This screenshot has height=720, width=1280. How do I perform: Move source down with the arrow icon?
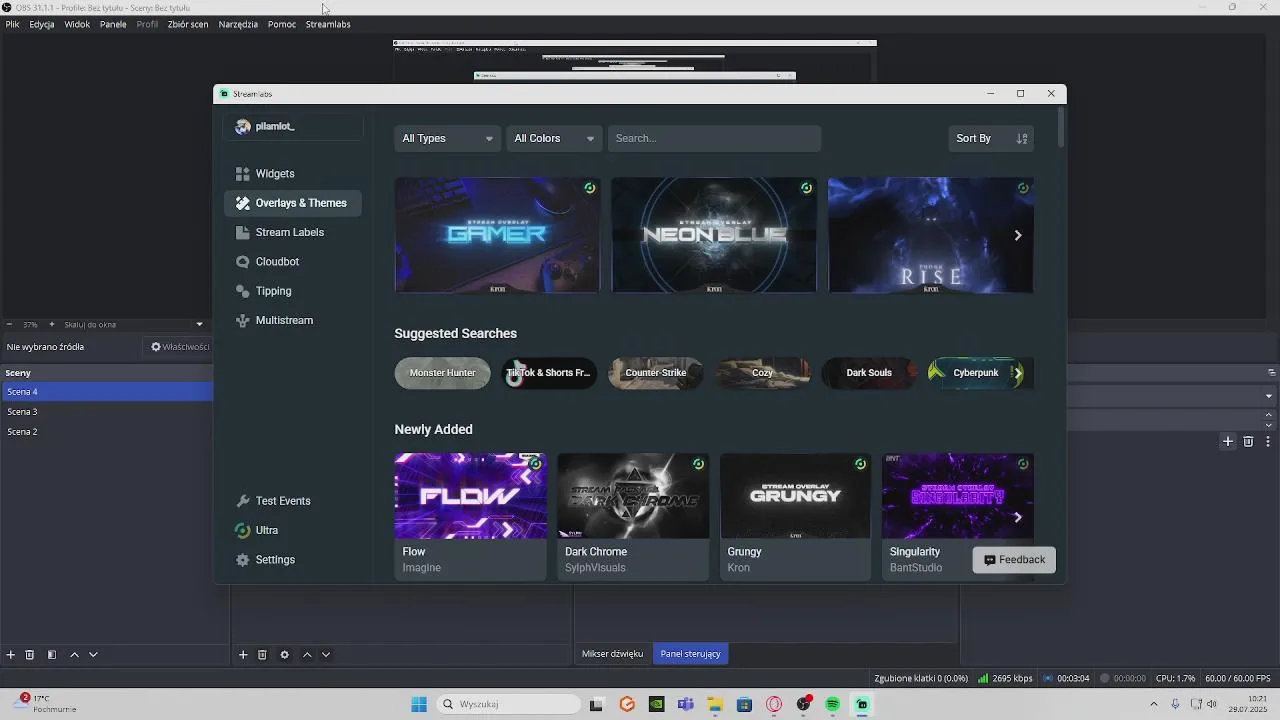[326, 655]
